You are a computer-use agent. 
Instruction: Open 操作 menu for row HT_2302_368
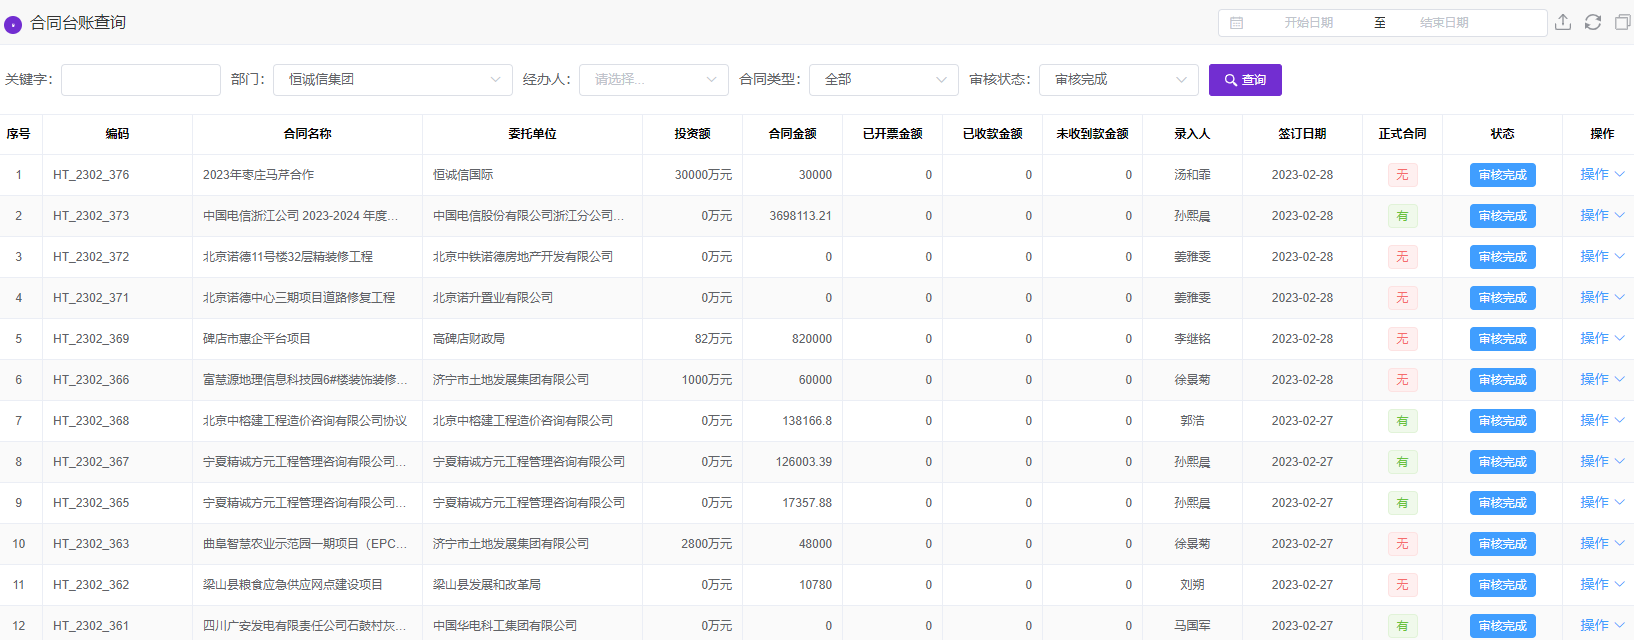click(x=1601, y=421)
